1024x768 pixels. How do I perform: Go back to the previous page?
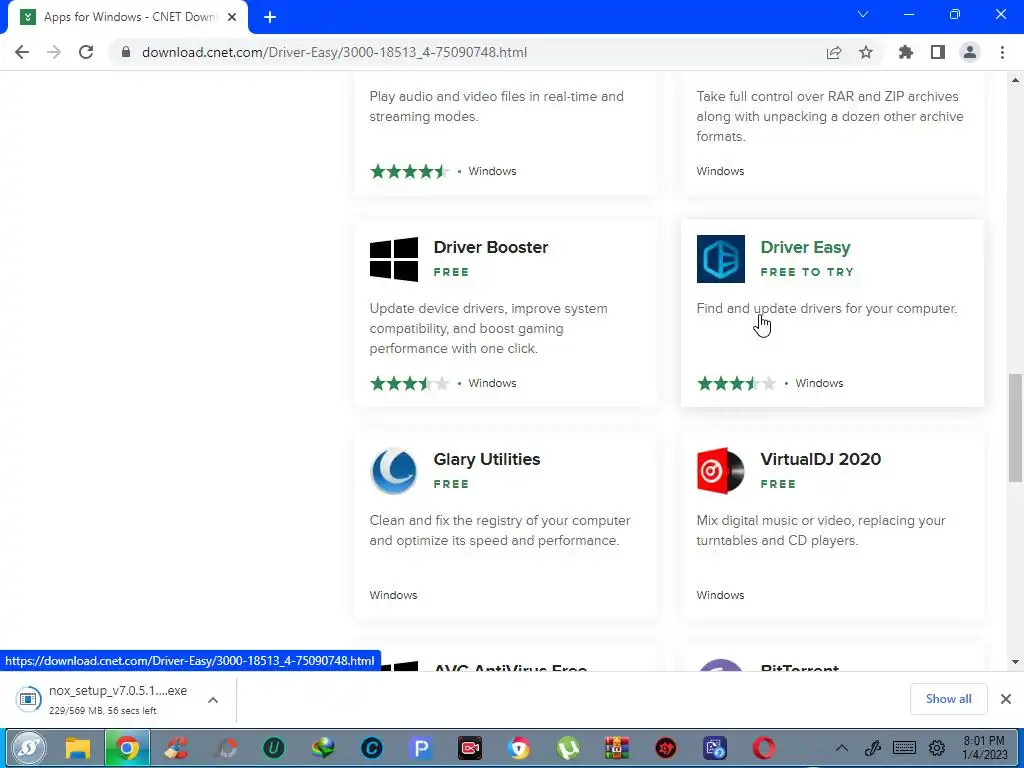22,52
